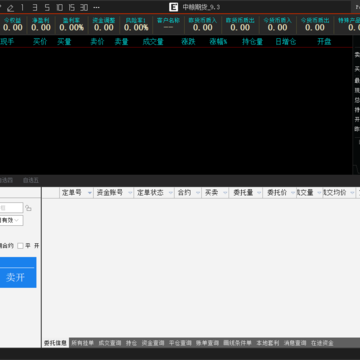
Task: Switch to the 30-minute period icon
Action: 84,7
